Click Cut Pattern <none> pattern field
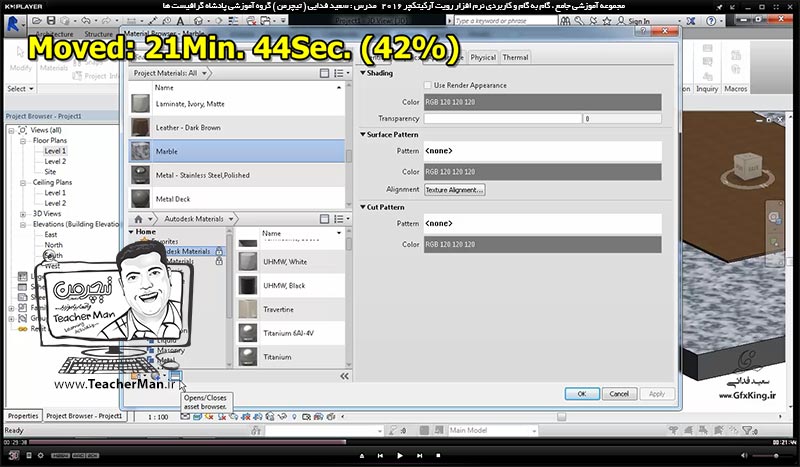 click(542, 224)
